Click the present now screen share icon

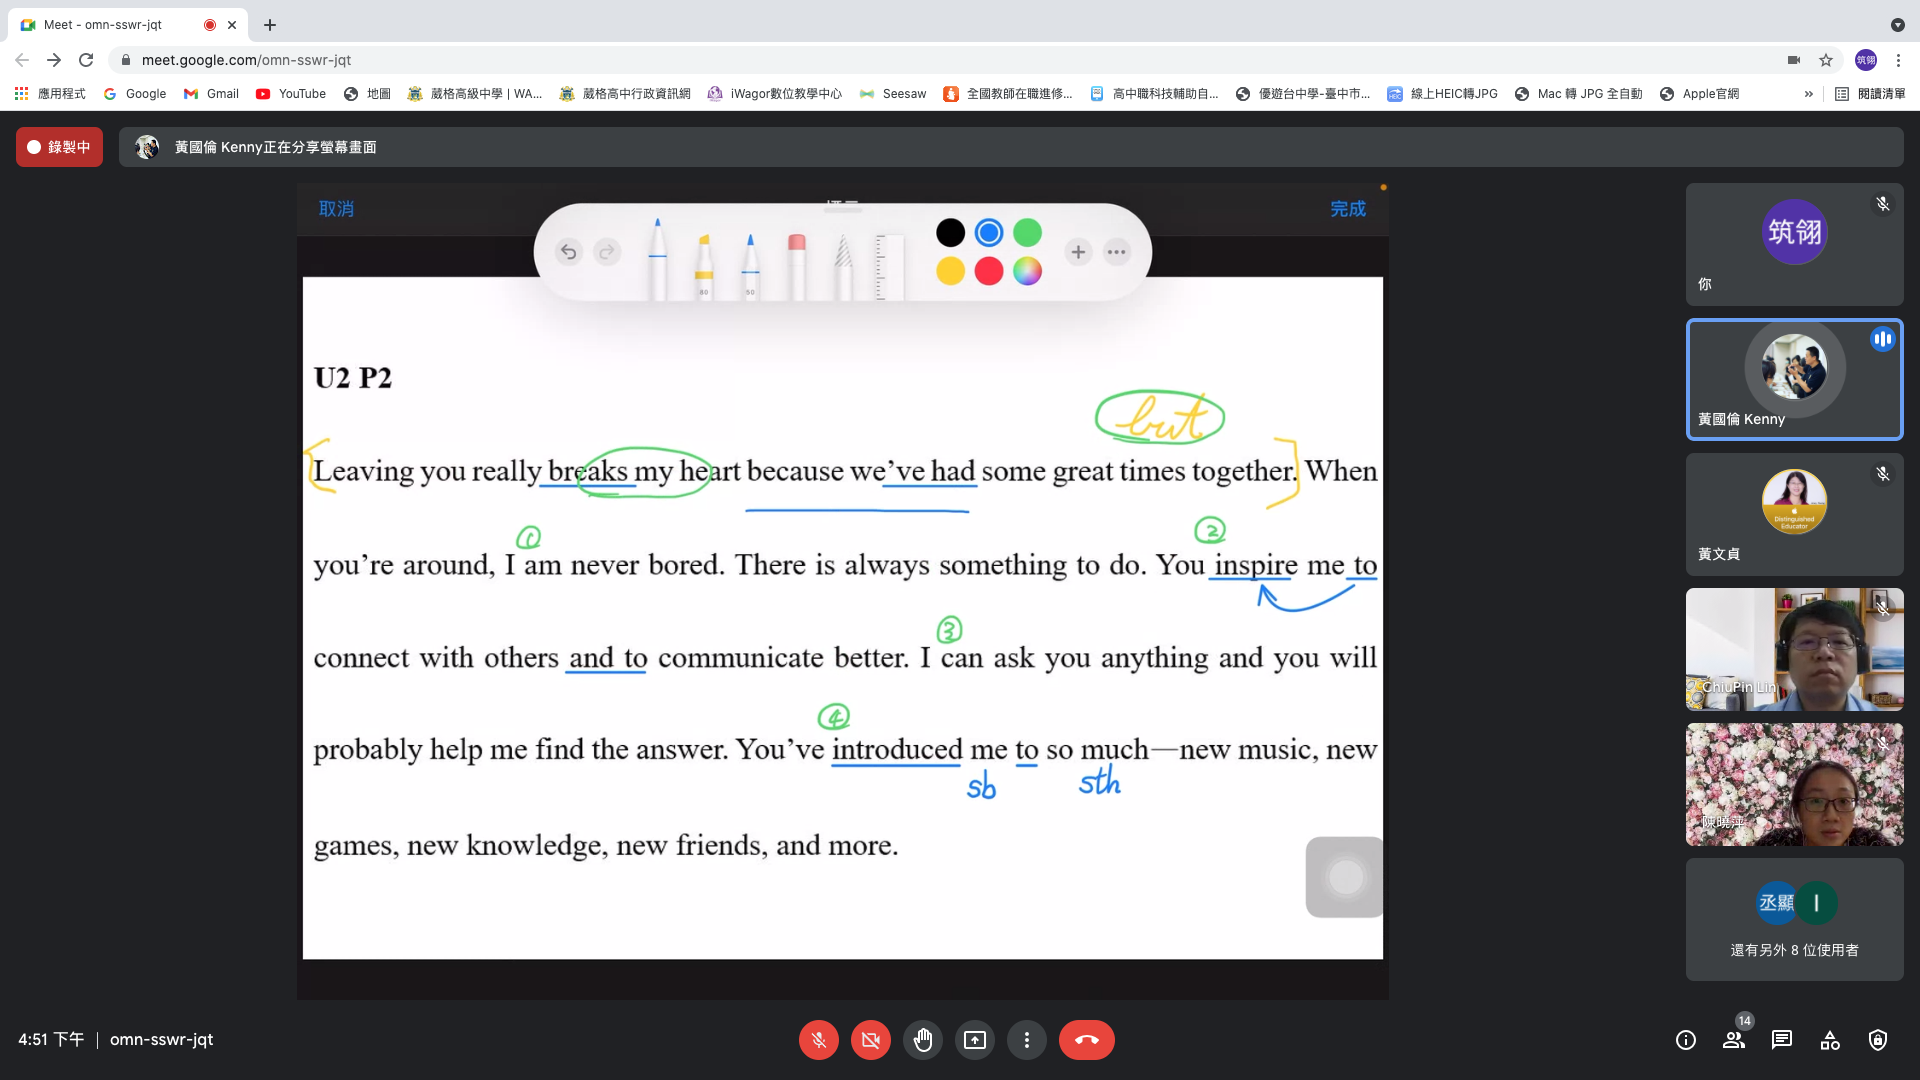tap(974, 1040)
